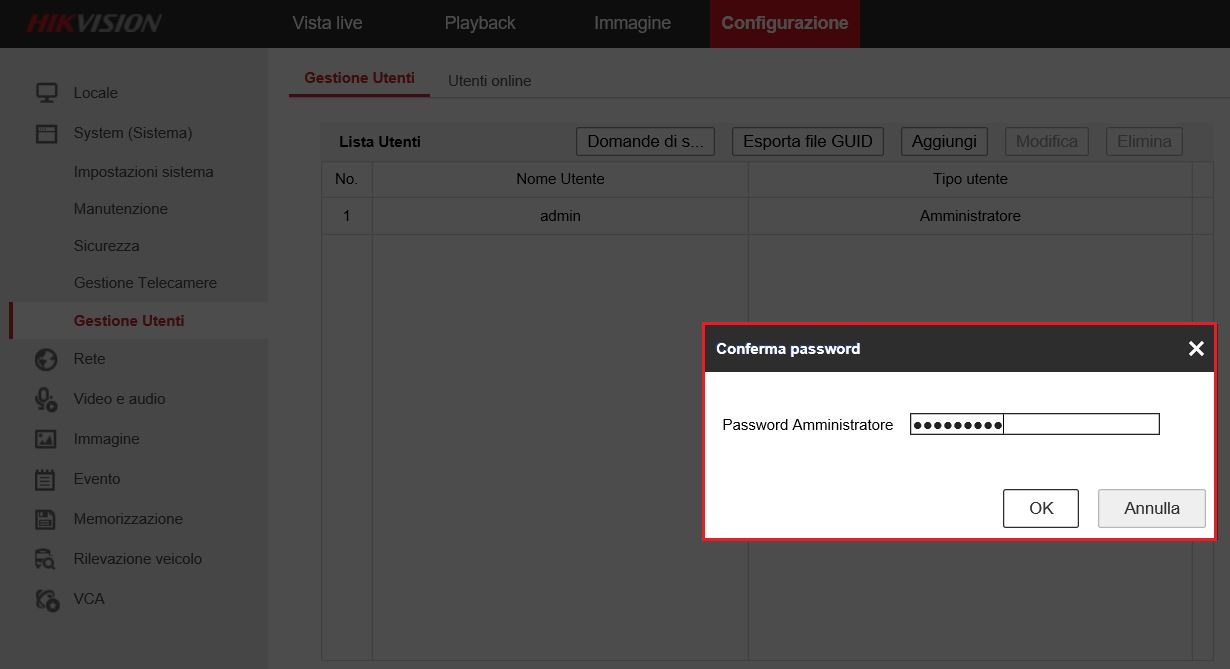Close the Conferma password dialog with X
This screenshot has height=669, width=1230.
pos(1196,349)
